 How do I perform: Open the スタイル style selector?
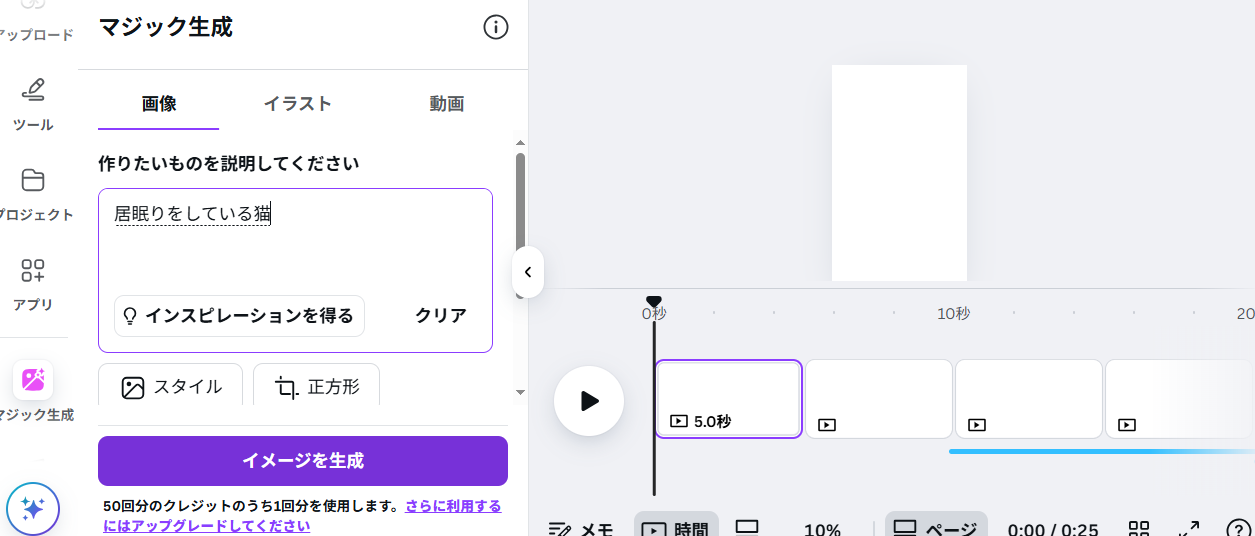171,387
